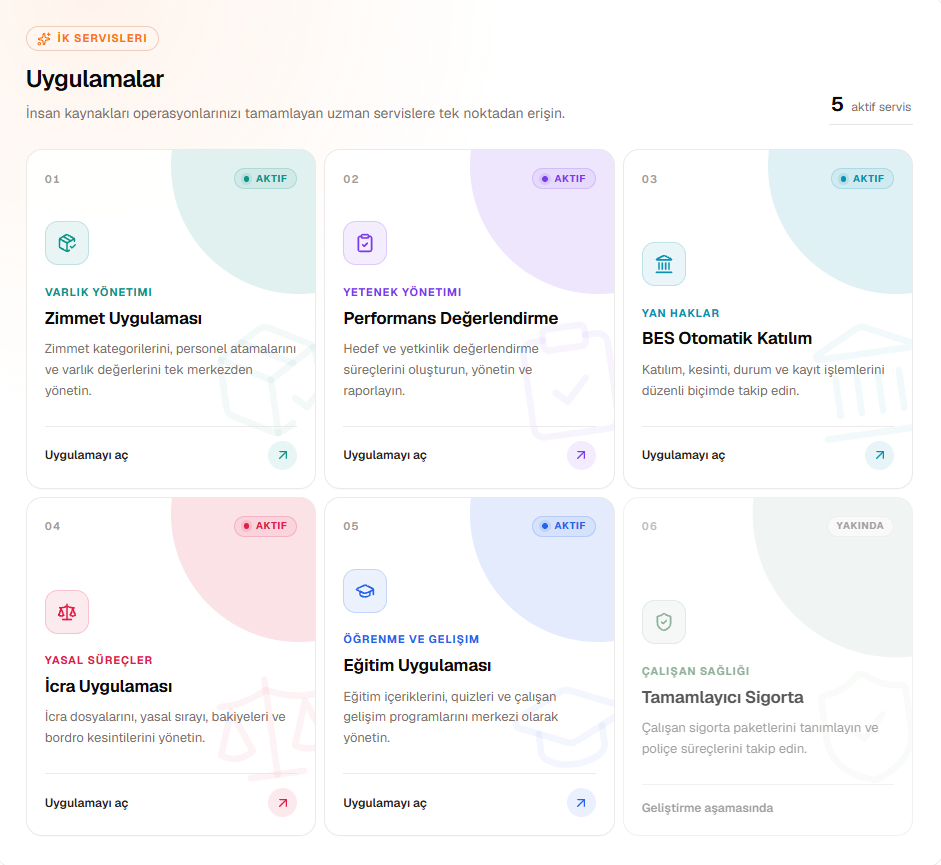Click the YAKINDA badge on the Tamamlayıcı Sigorta card

pos(860,526)
